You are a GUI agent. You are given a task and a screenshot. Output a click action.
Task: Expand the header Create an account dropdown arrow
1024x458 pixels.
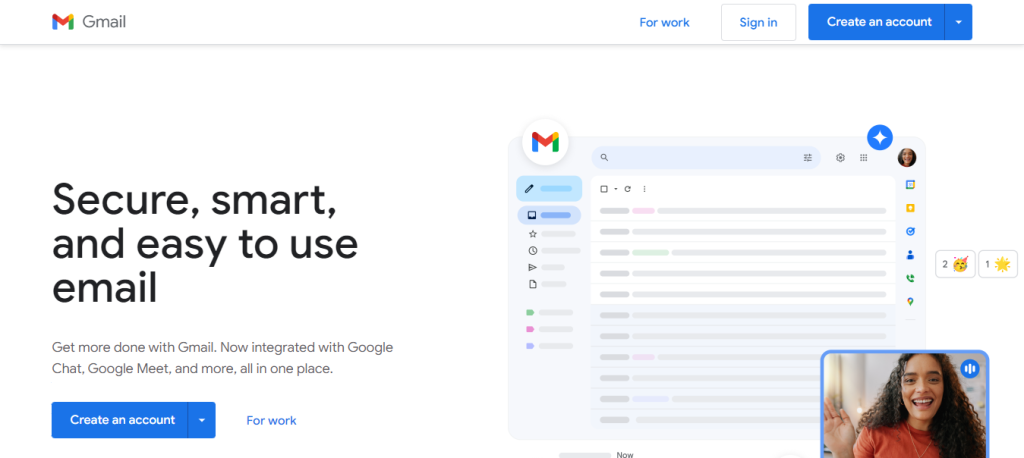tap(959, 22)
